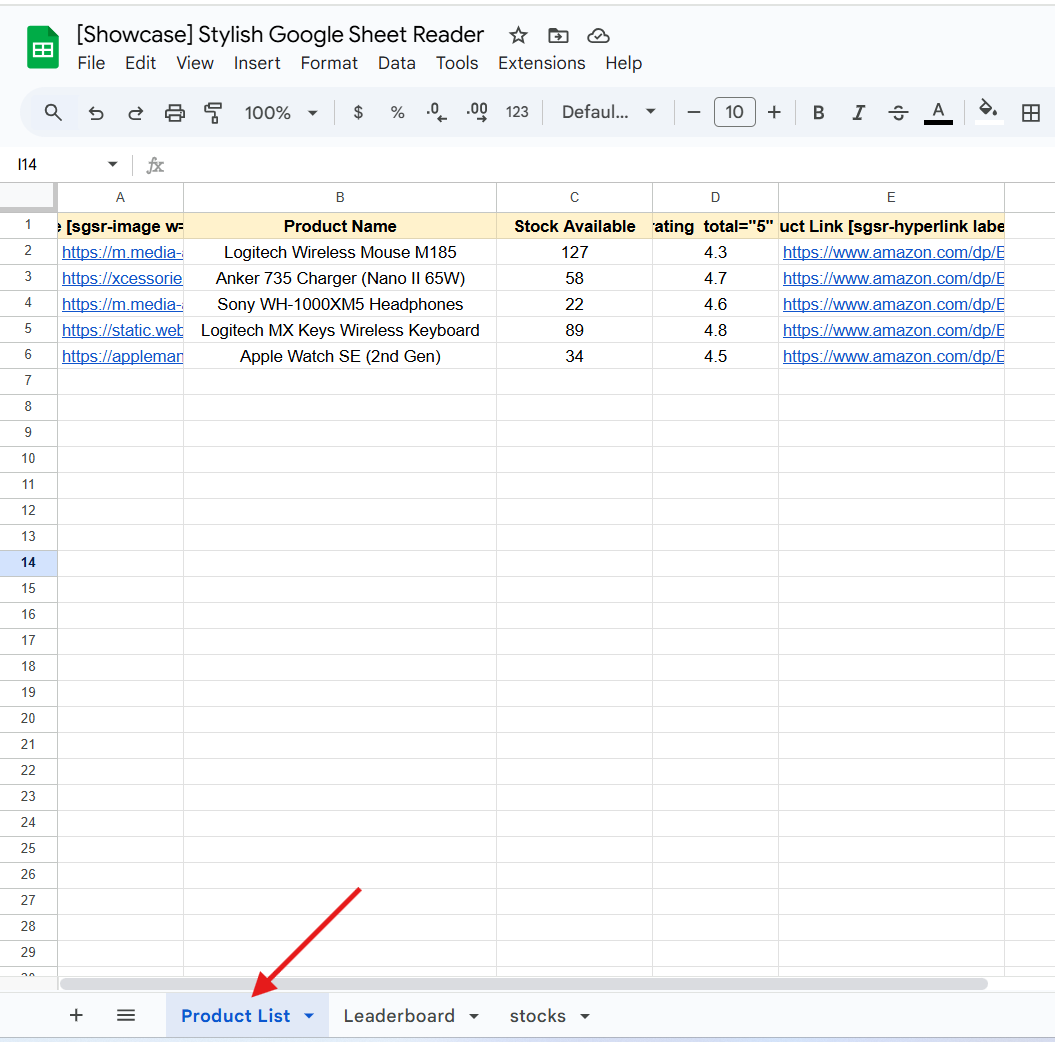
Task: Format as percent
Action: click(x=398, y=112)
